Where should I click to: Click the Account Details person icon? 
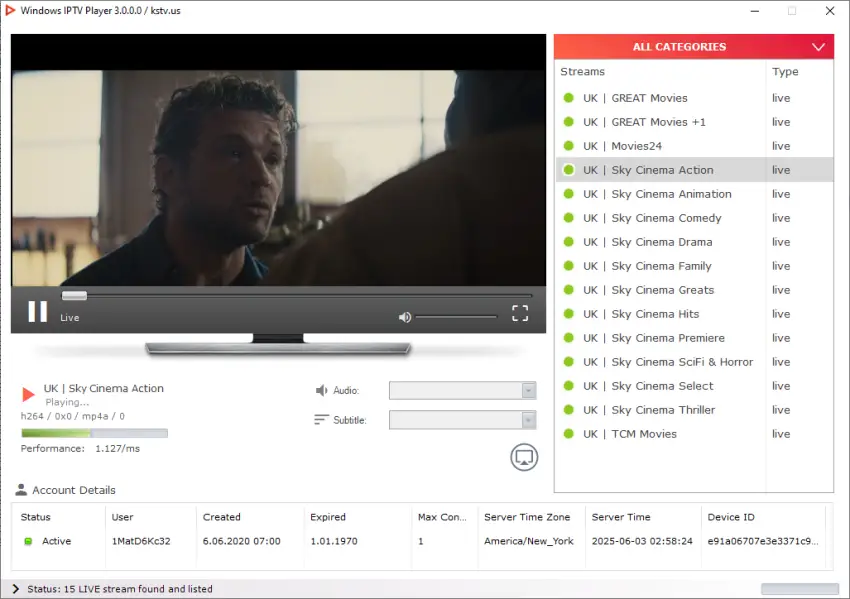(21, 489)
